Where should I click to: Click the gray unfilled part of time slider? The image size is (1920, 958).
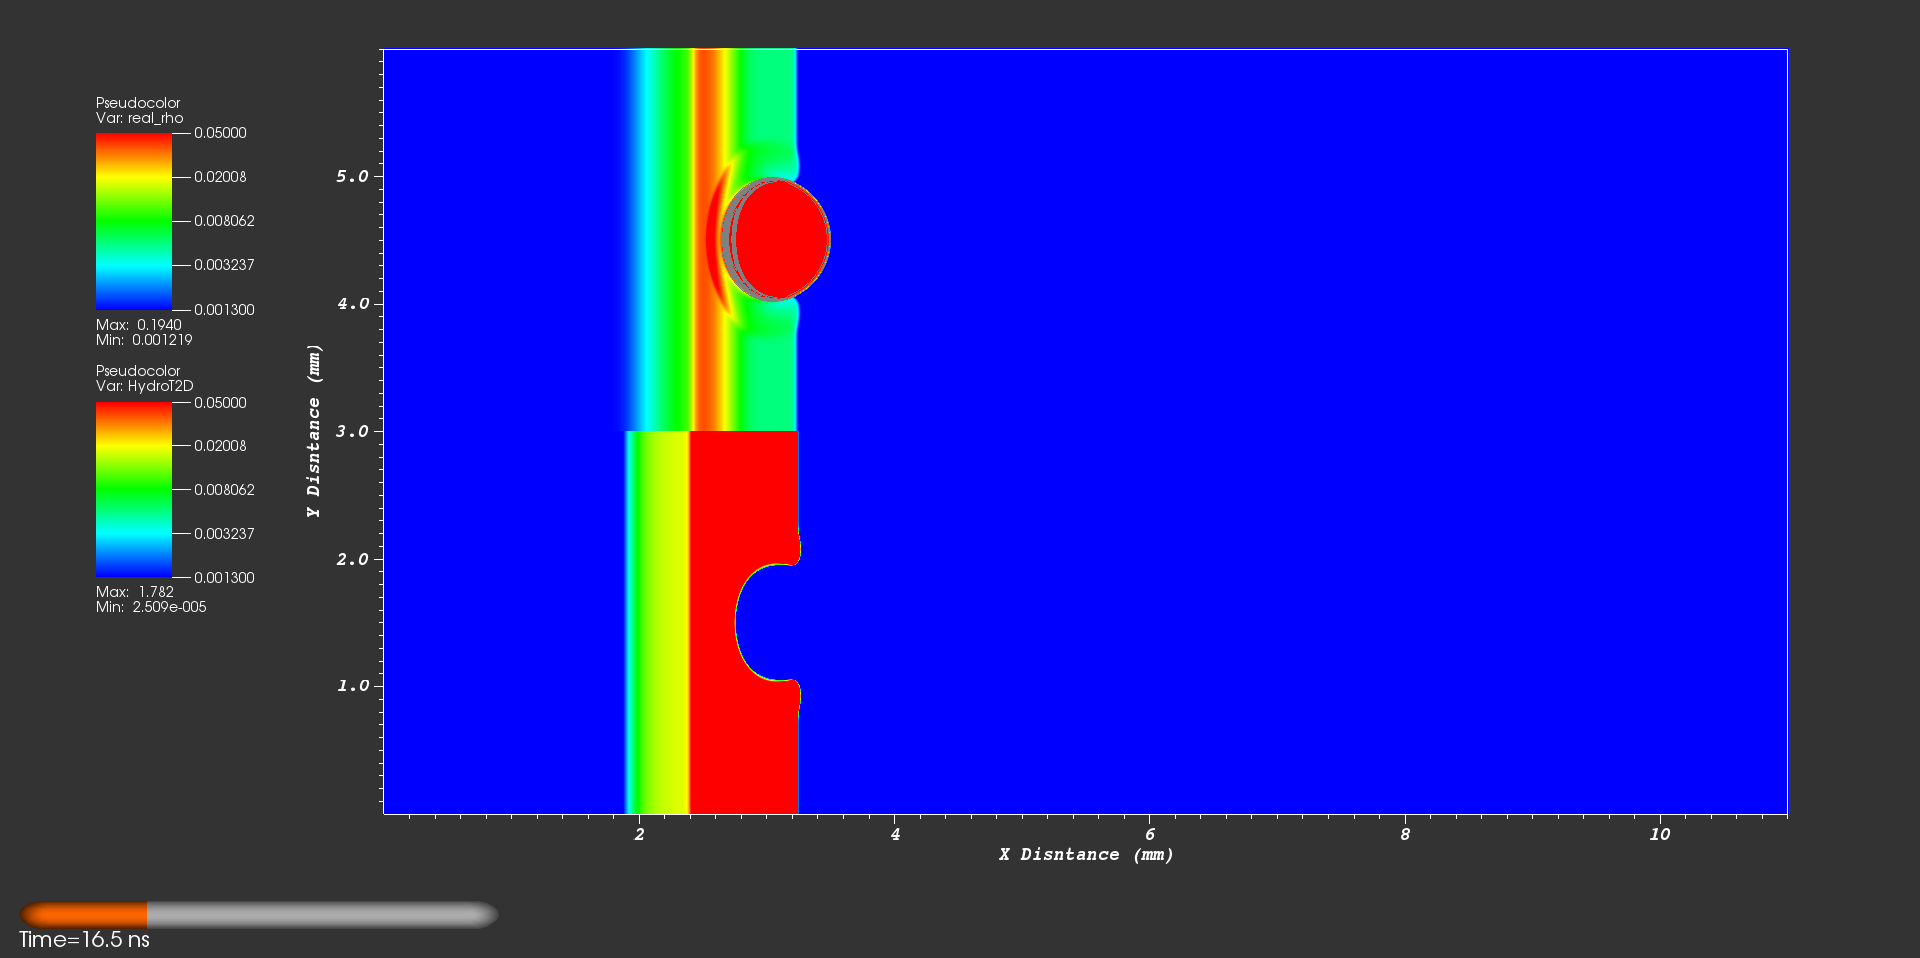pyautogui.click(x=320, y=915)
